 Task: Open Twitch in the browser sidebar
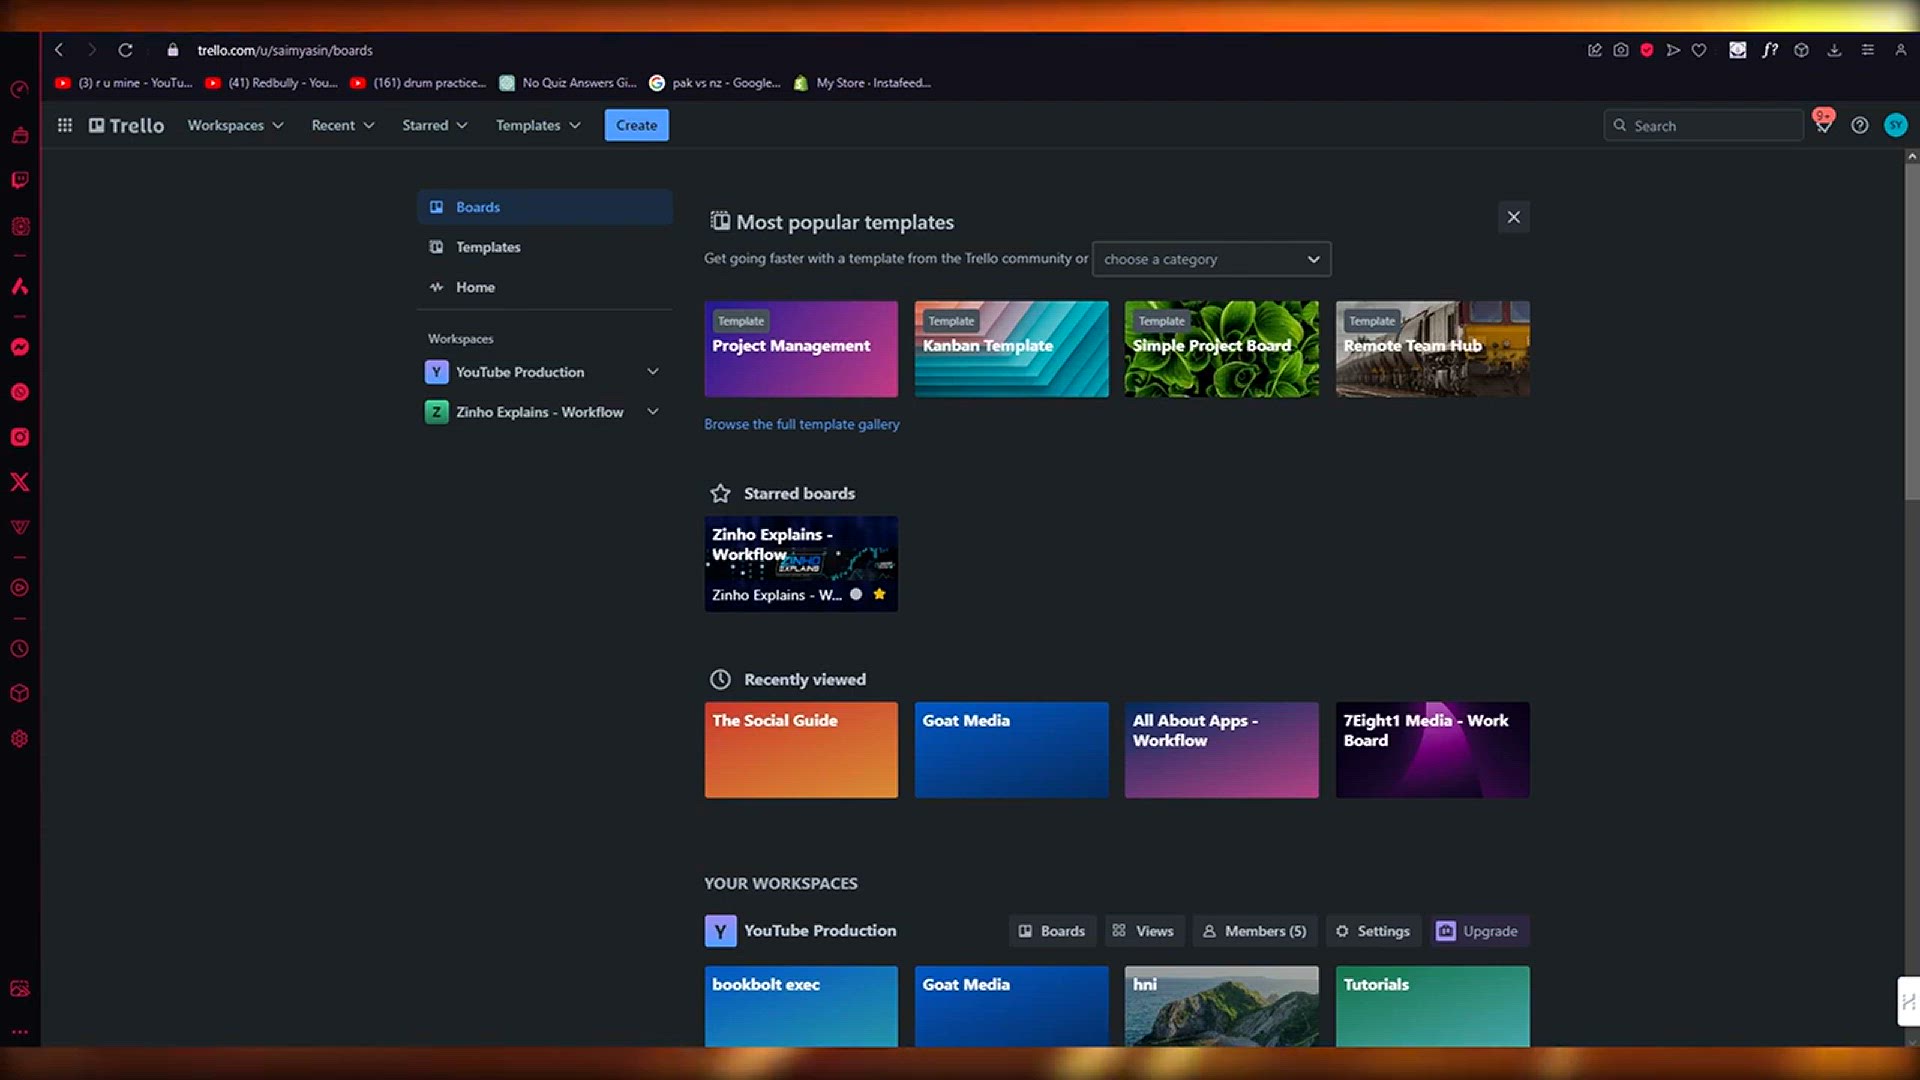tap(20, 180)
